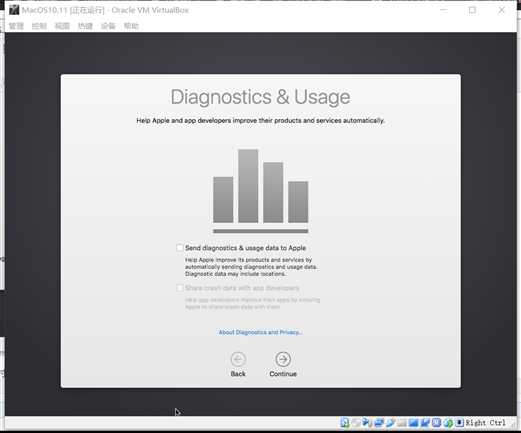Open the 帮助 menu
This screenshot has width=521, height=433.
[131, 26]
